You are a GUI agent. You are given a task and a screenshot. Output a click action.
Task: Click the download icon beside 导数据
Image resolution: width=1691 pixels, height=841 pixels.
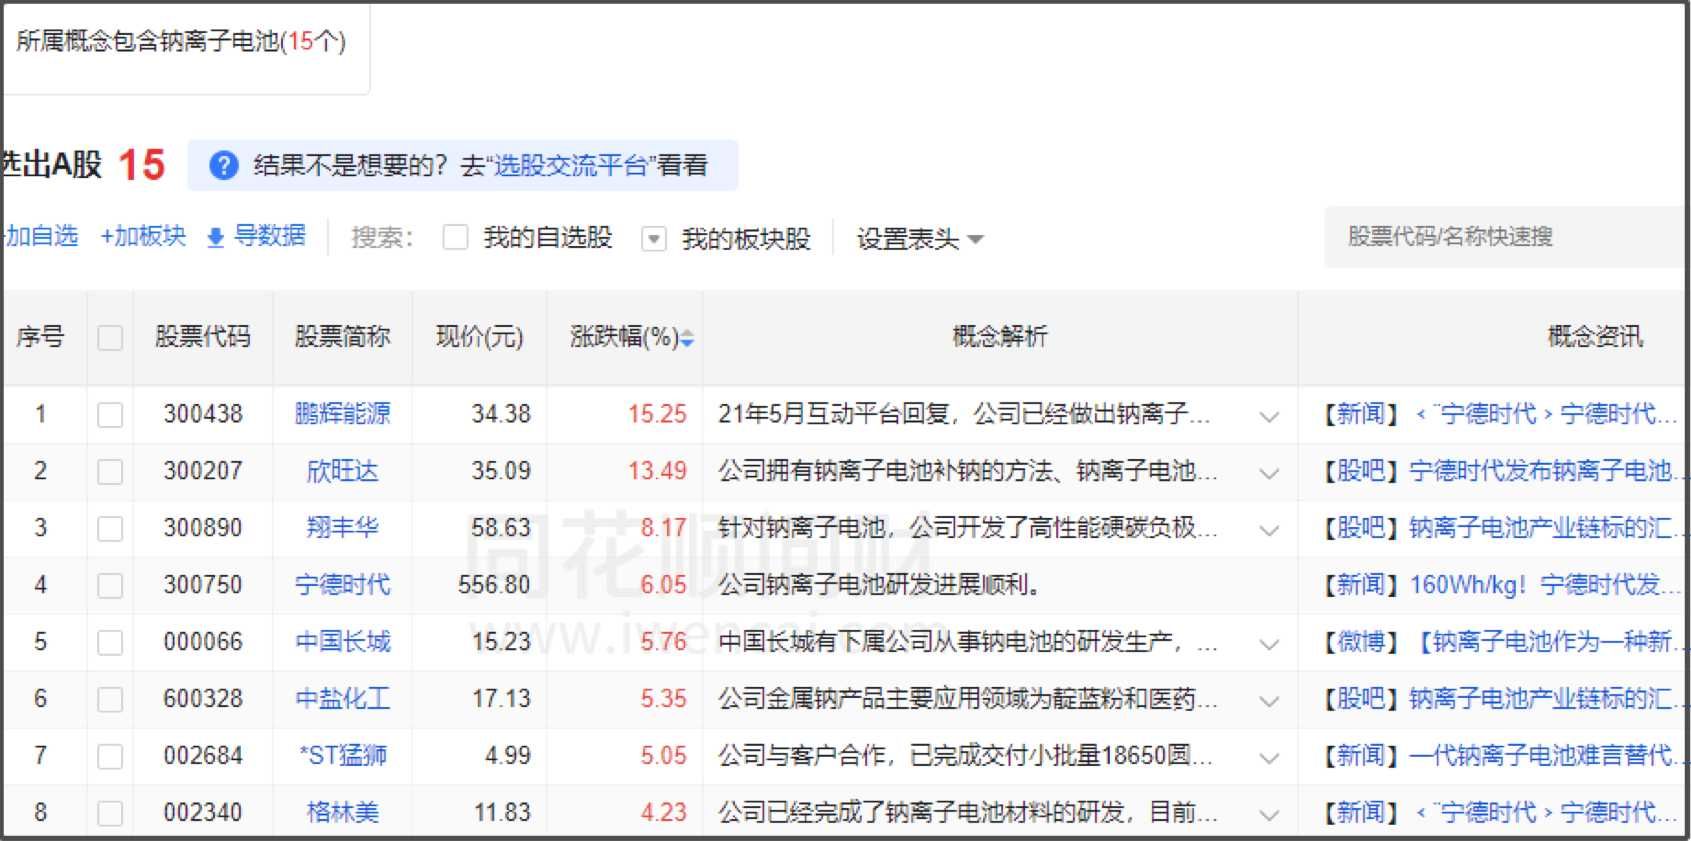tap(215, 238)
